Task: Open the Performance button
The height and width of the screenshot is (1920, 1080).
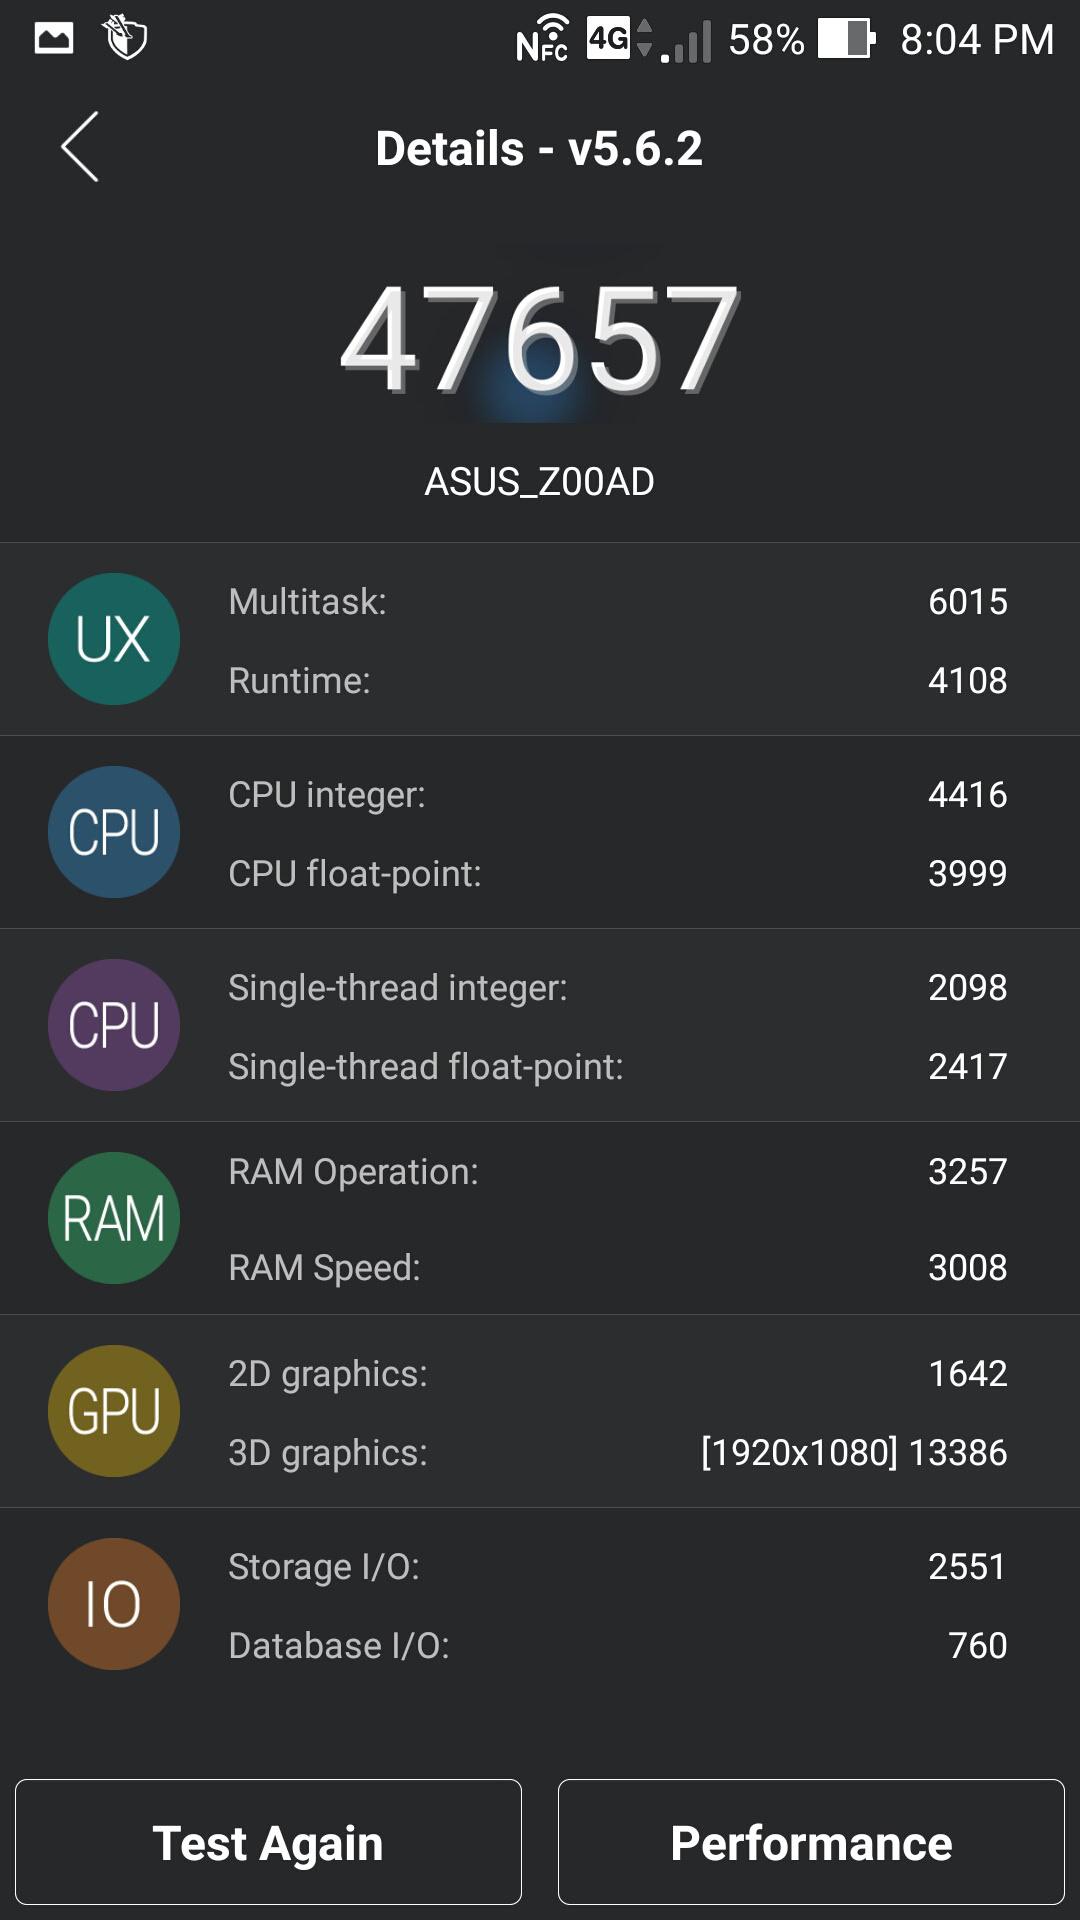Action: click(811, 1842)
